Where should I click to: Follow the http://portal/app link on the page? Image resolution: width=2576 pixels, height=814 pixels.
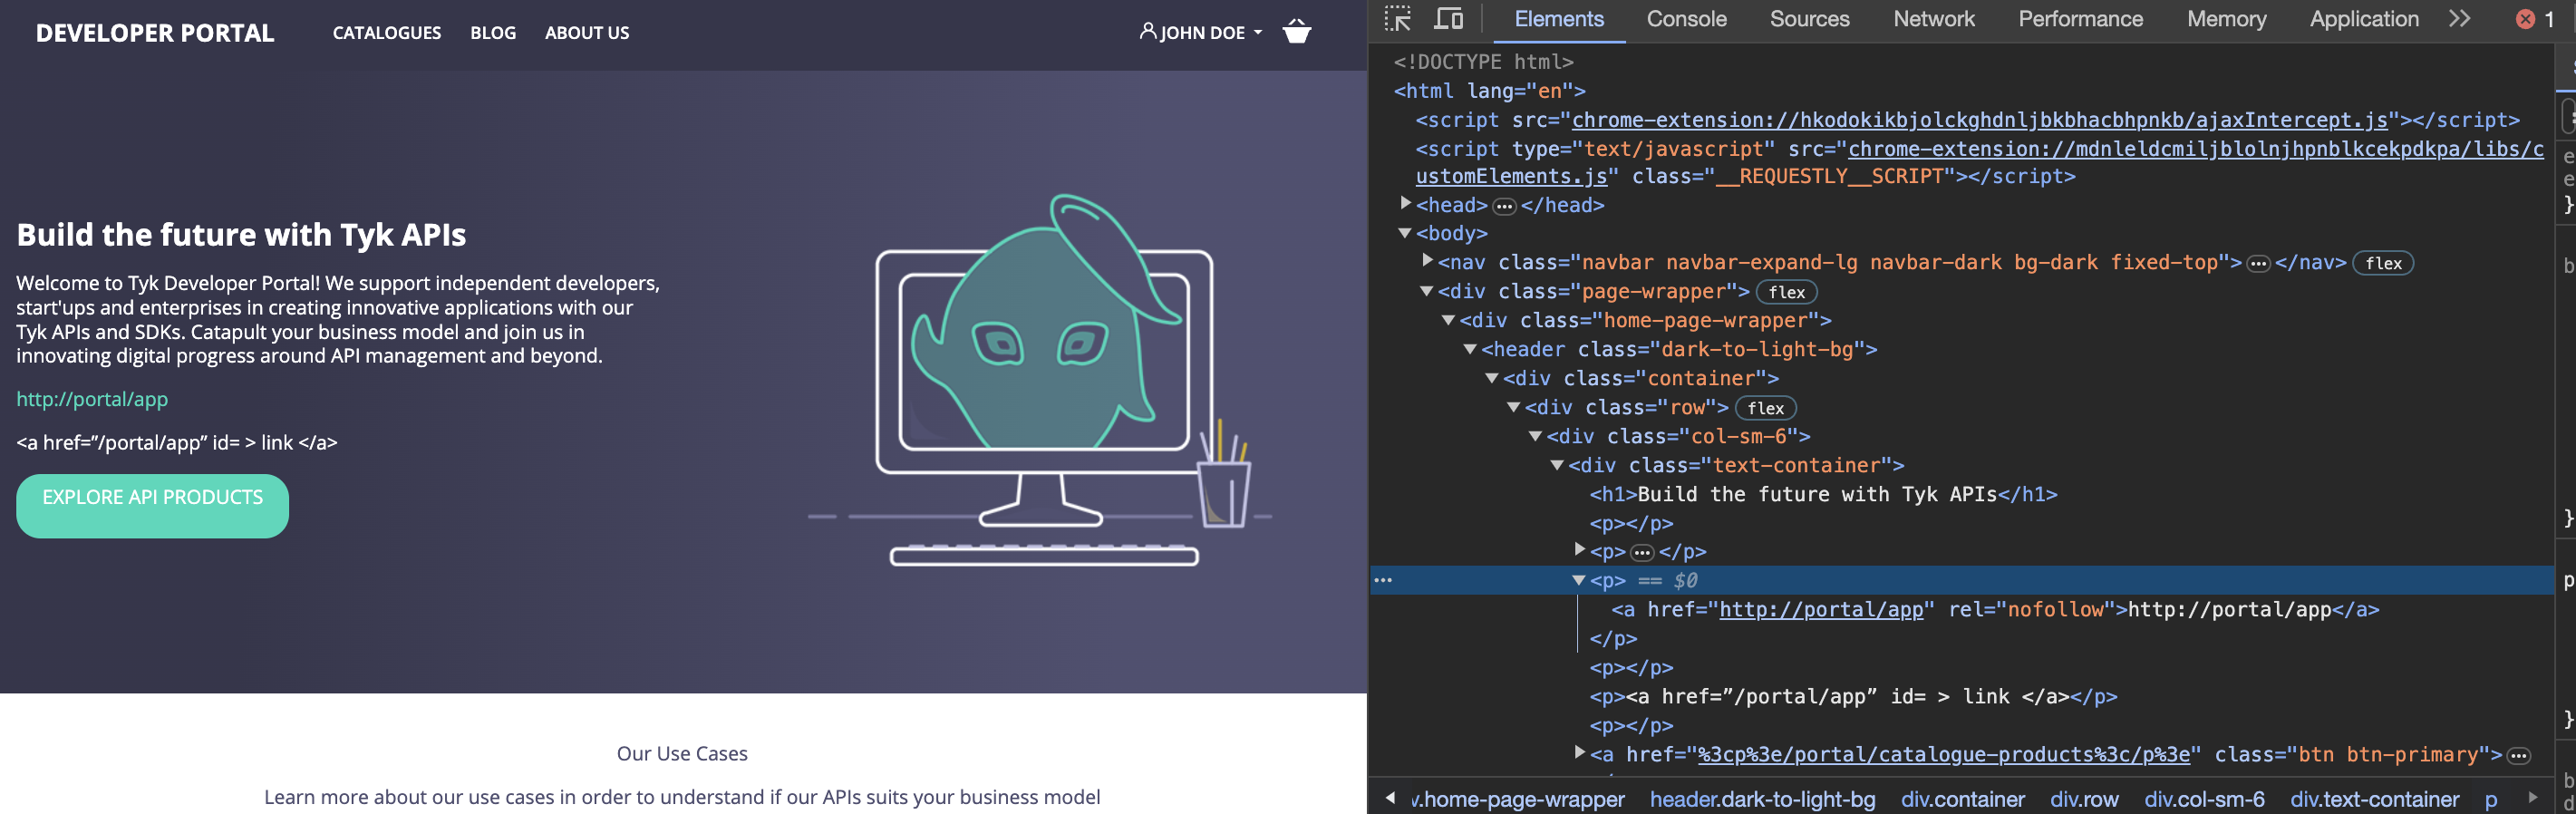pos(92,399)
